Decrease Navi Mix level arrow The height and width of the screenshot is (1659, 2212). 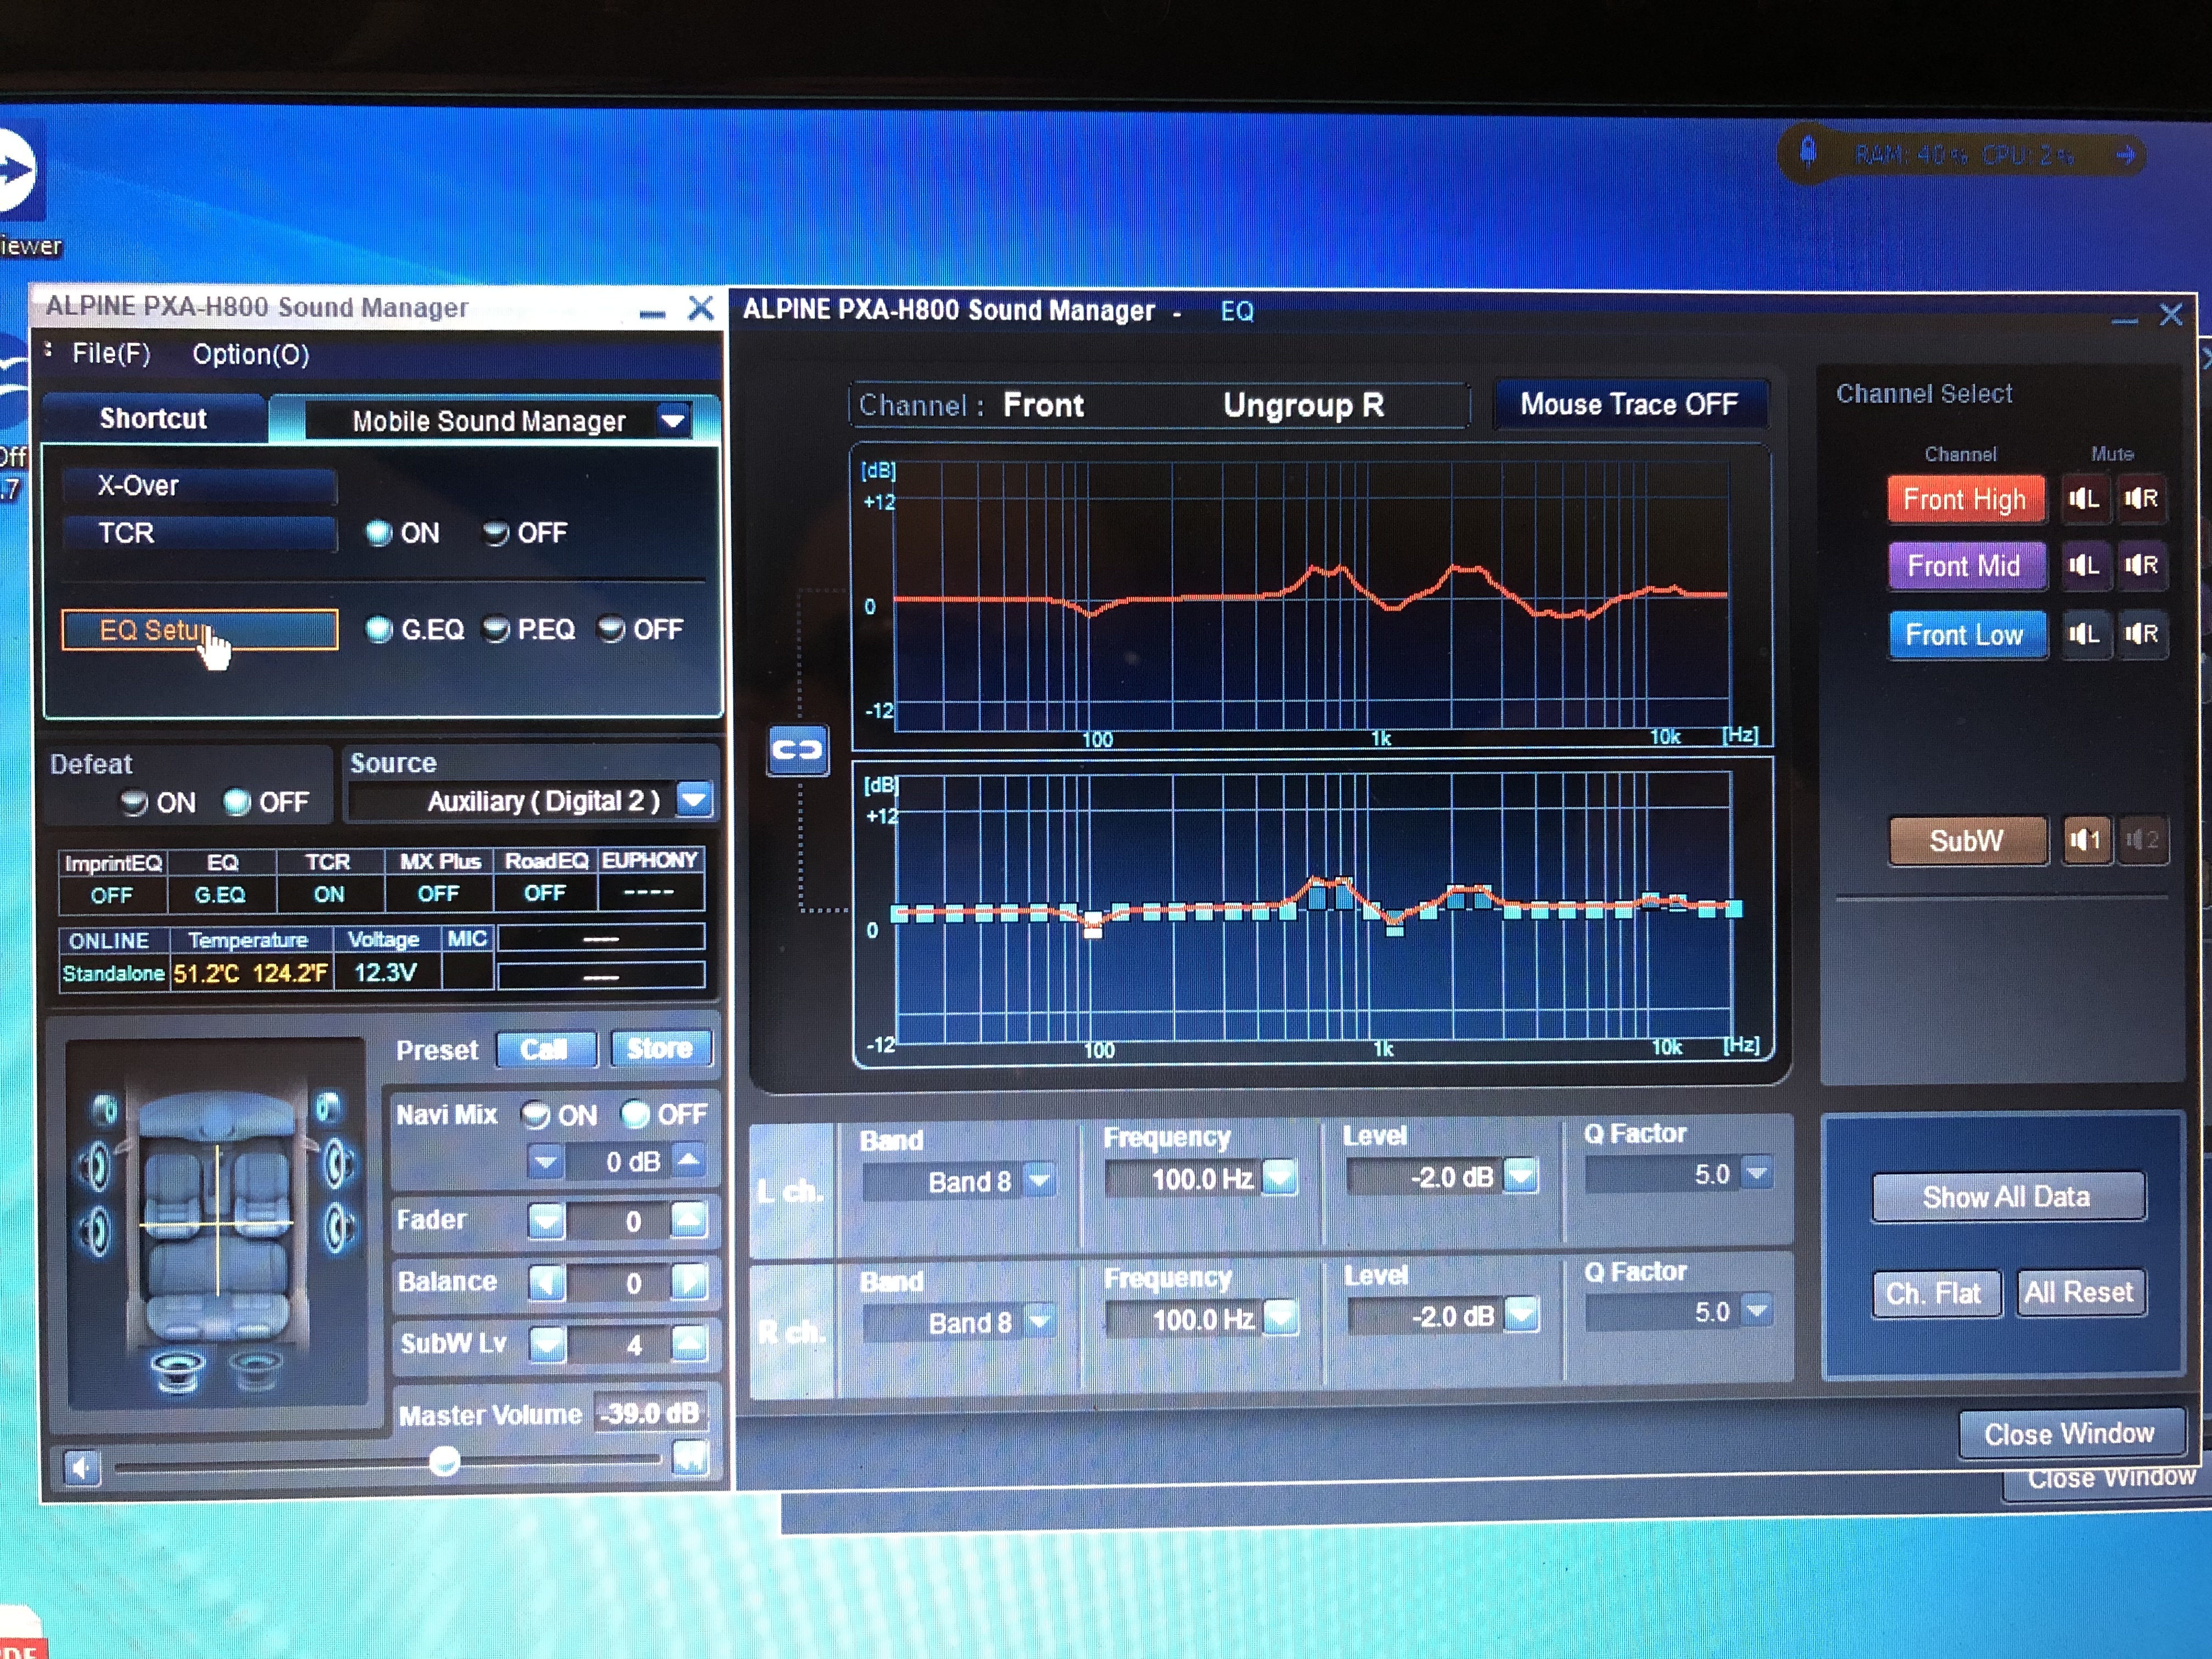point(546,1162)
